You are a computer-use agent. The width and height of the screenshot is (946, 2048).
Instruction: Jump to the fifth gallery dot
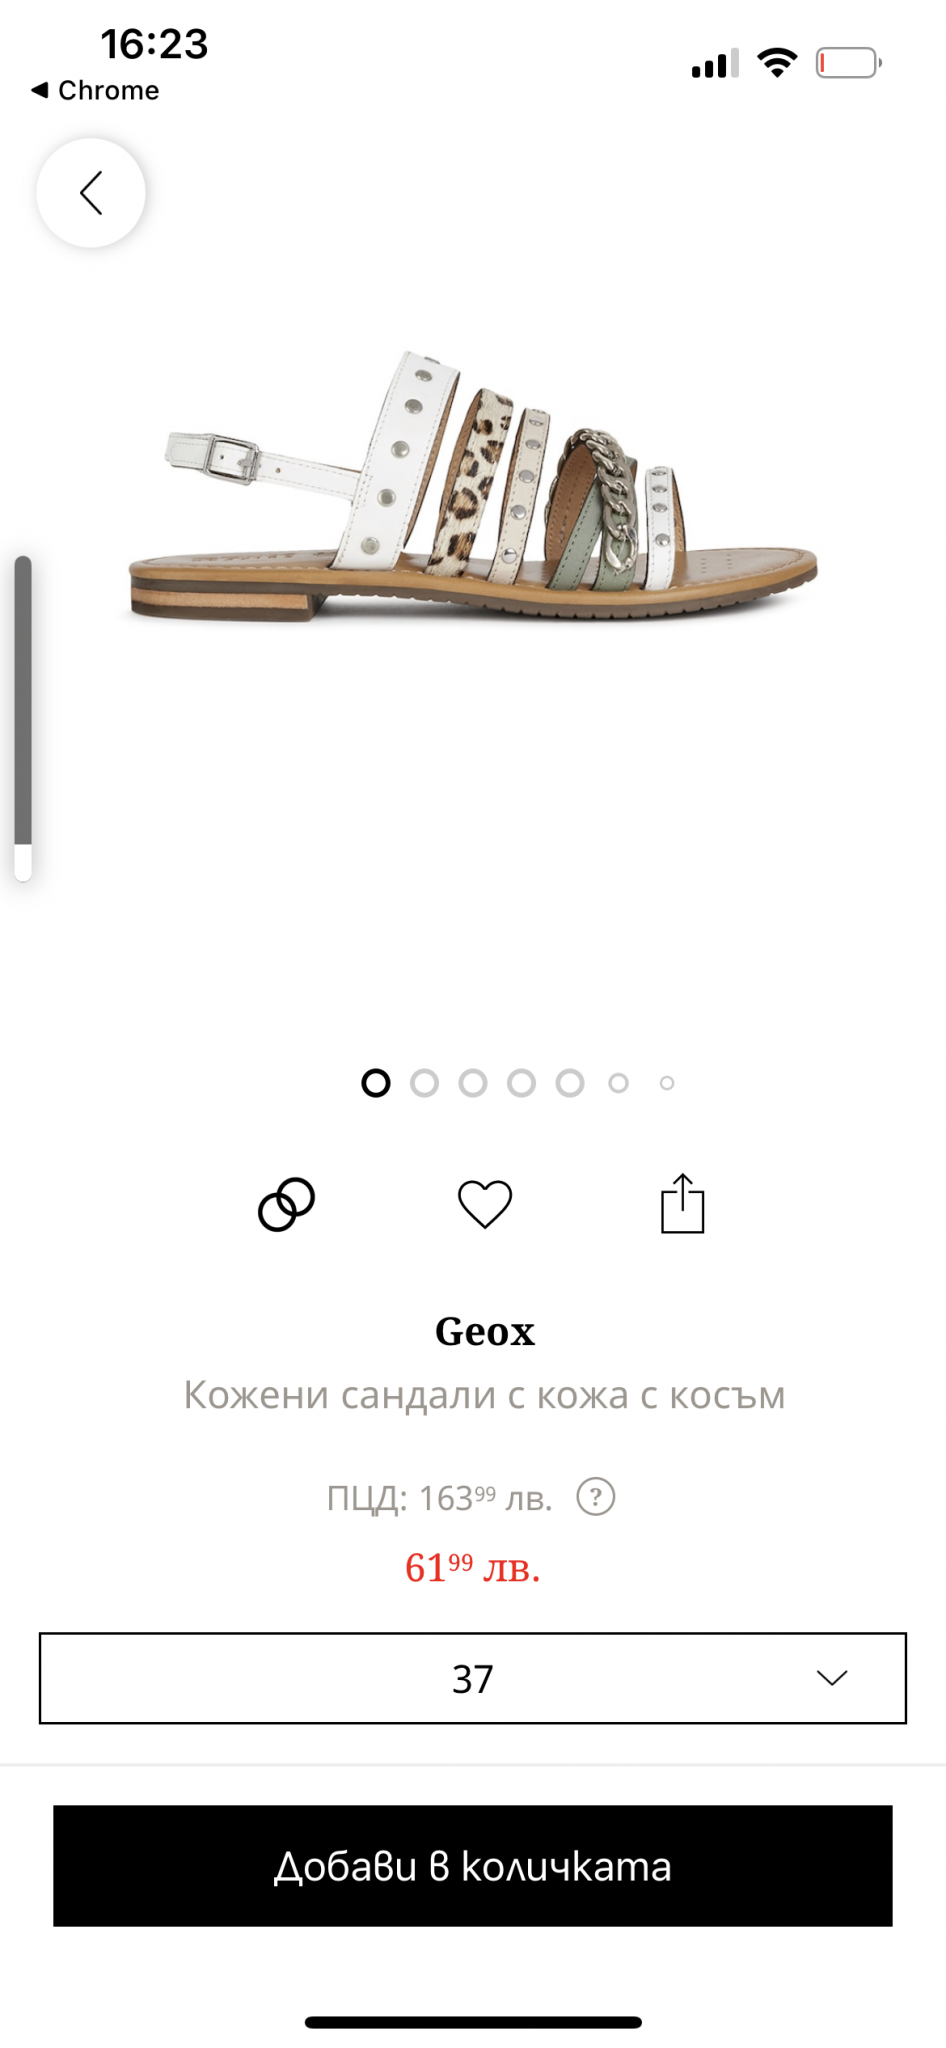[570, 1083]
